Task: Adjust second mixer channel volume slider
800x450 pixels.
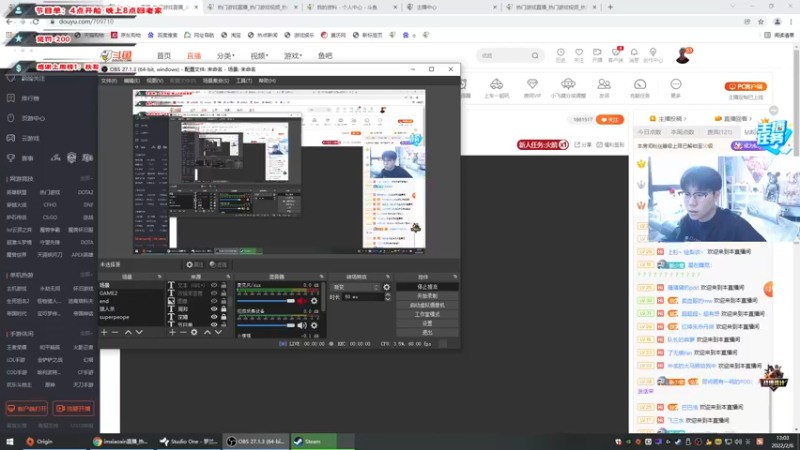Action: tap(266, 325)
